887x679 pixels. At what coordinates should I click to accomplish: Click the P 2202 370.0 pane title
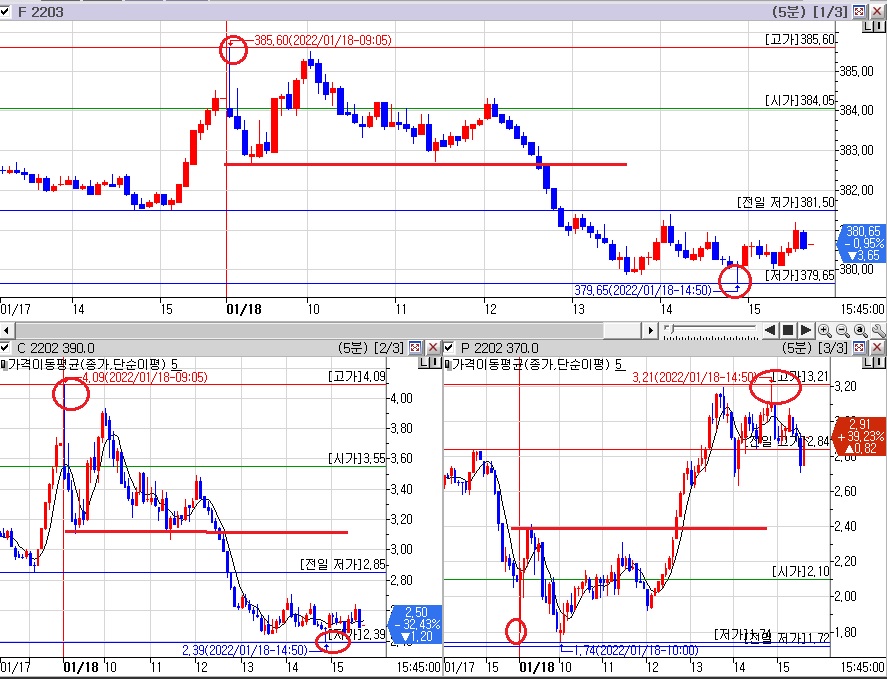[x=500, y=348]
